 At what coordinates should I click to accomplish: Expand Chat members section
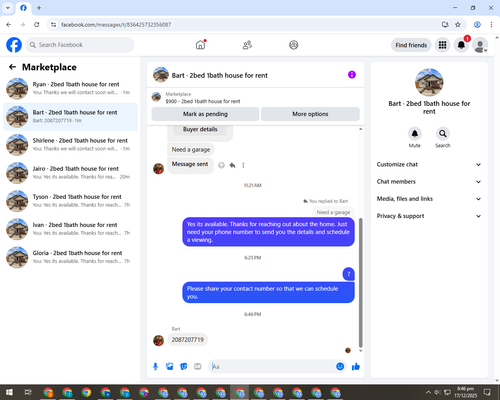[x=429, y=182]
